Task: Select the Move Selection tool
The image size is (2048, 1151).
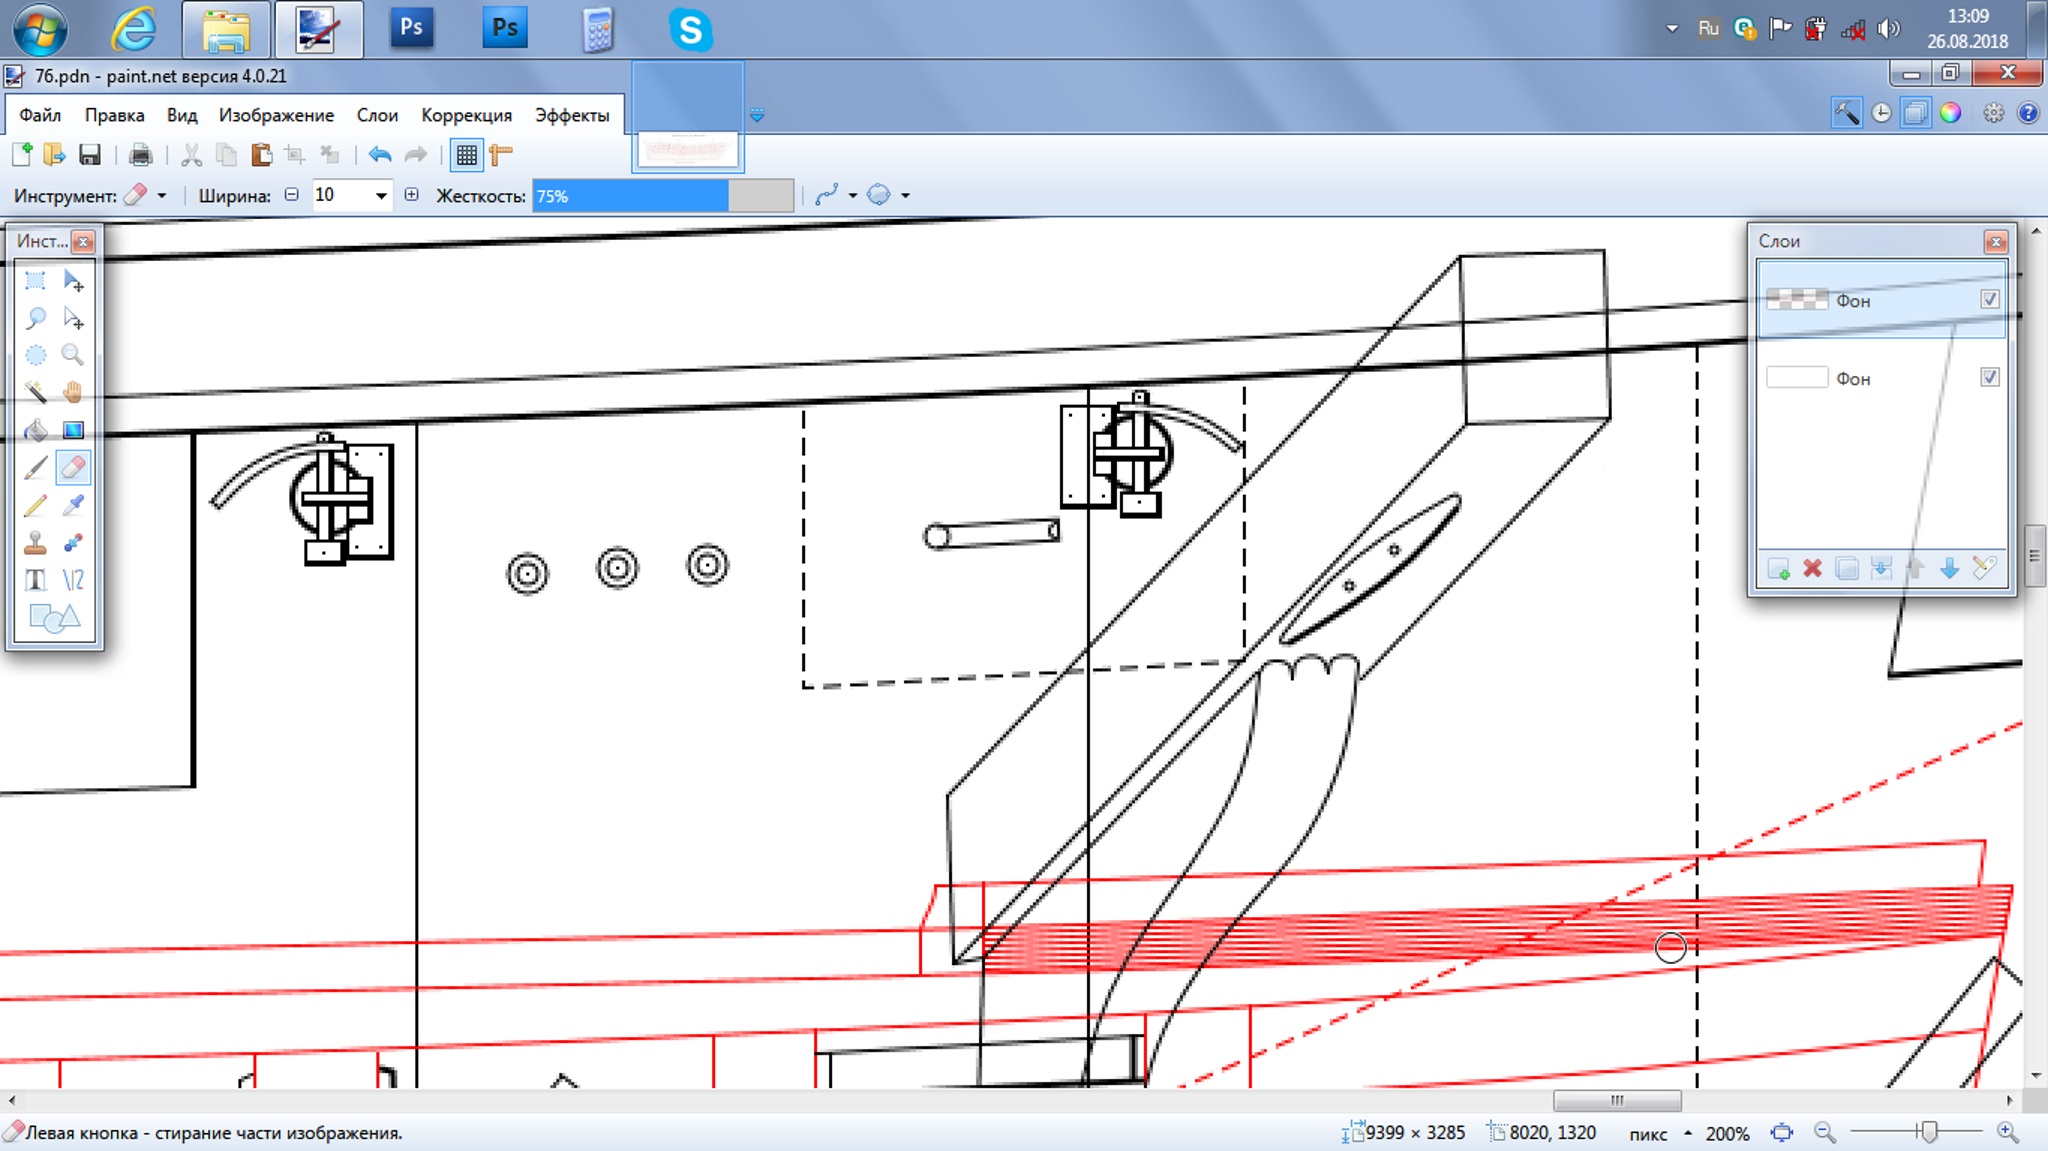Action: pyautogui.click(x=73, y=318)
